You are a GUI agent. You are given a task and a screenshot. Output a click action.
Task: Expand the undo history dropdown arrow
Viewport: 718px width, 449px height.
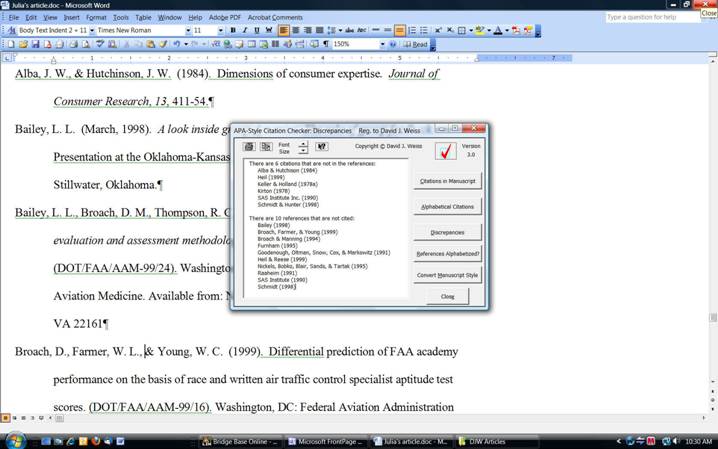pyautogui.click(x=186, y=44)
